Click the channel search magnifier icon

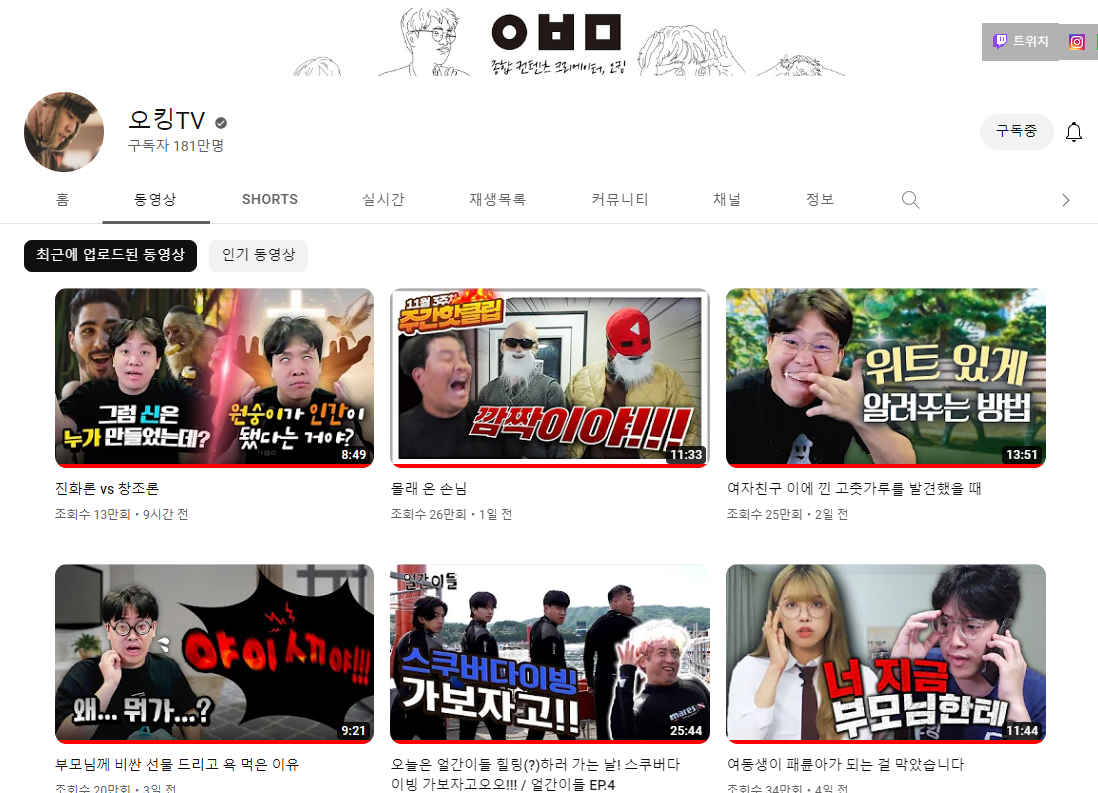(910, 200)
